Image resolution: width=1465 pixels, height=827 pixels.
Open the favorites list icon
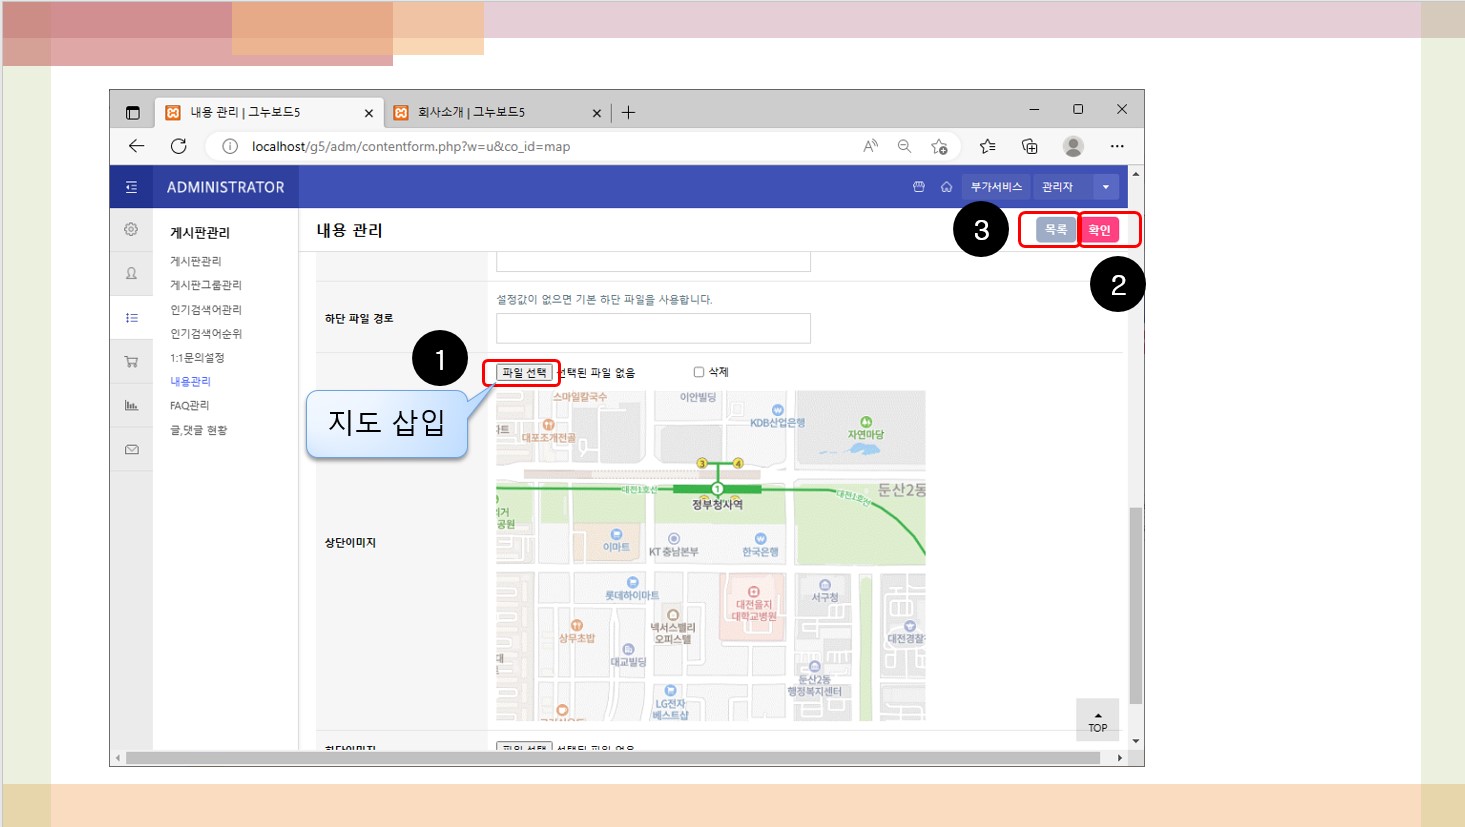988,146
